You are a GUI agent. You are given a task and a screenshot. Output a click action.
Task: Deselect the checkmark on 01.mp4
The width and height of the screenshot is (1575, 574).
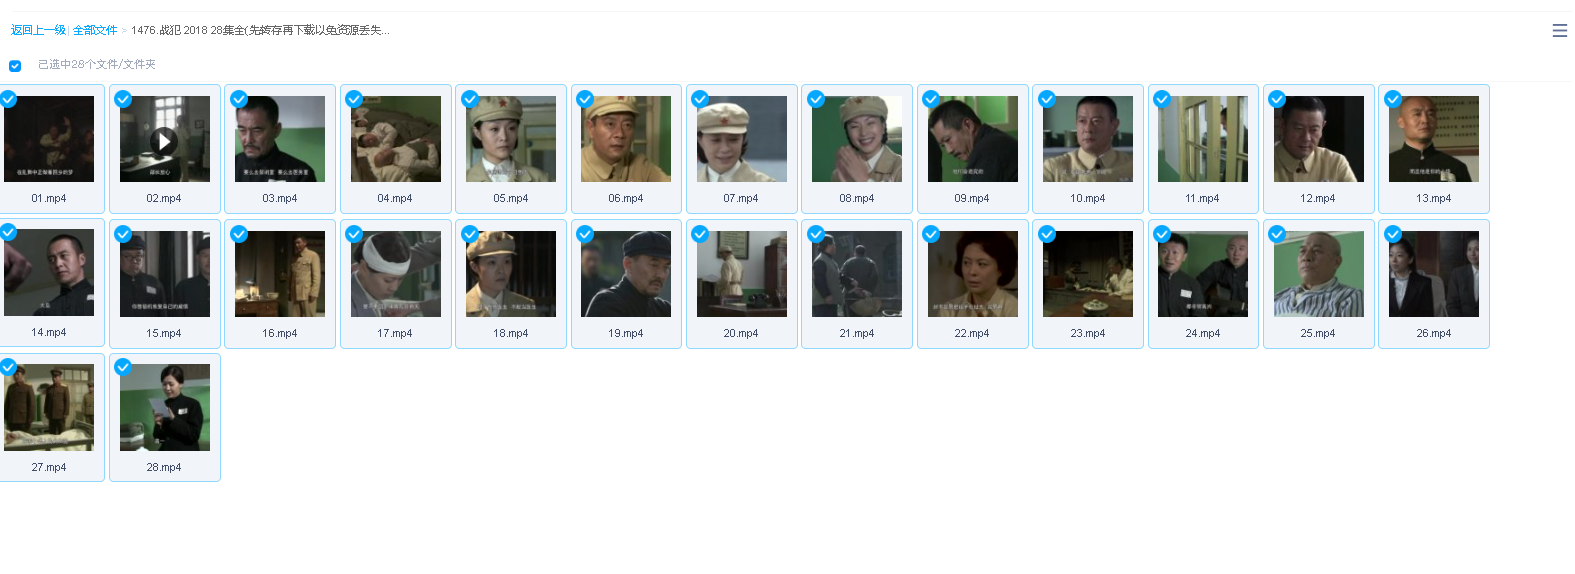point(8,99)
